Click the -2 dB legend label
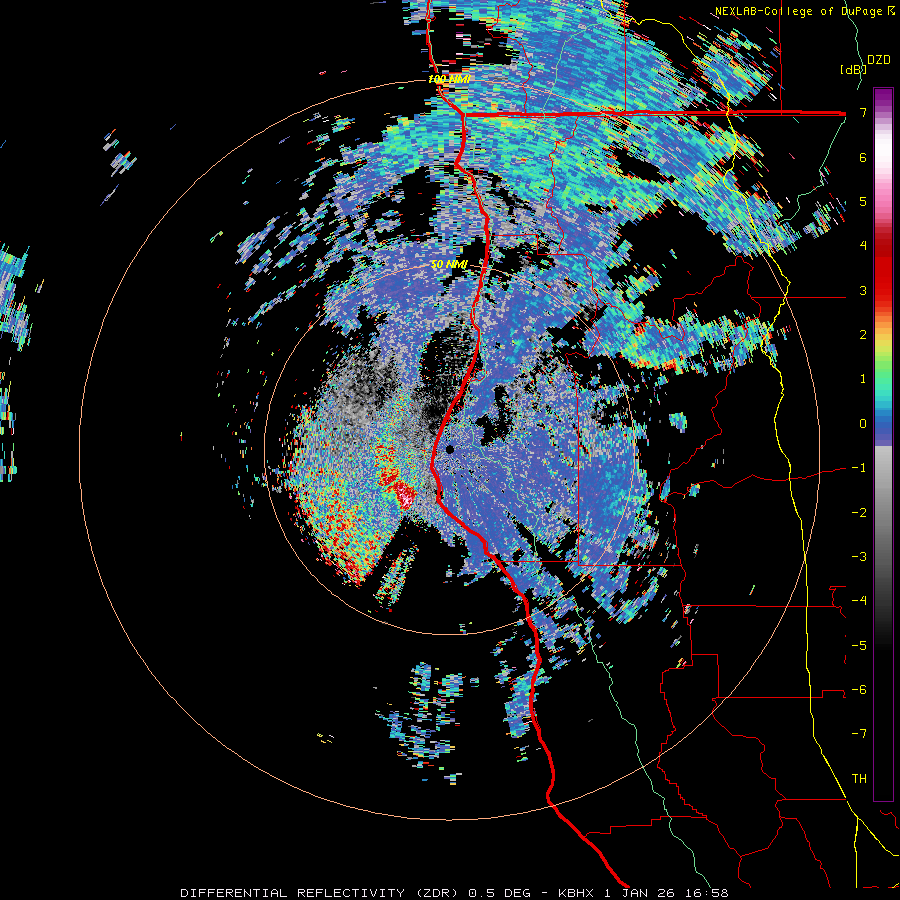900x900 pixels. [859, 513]
